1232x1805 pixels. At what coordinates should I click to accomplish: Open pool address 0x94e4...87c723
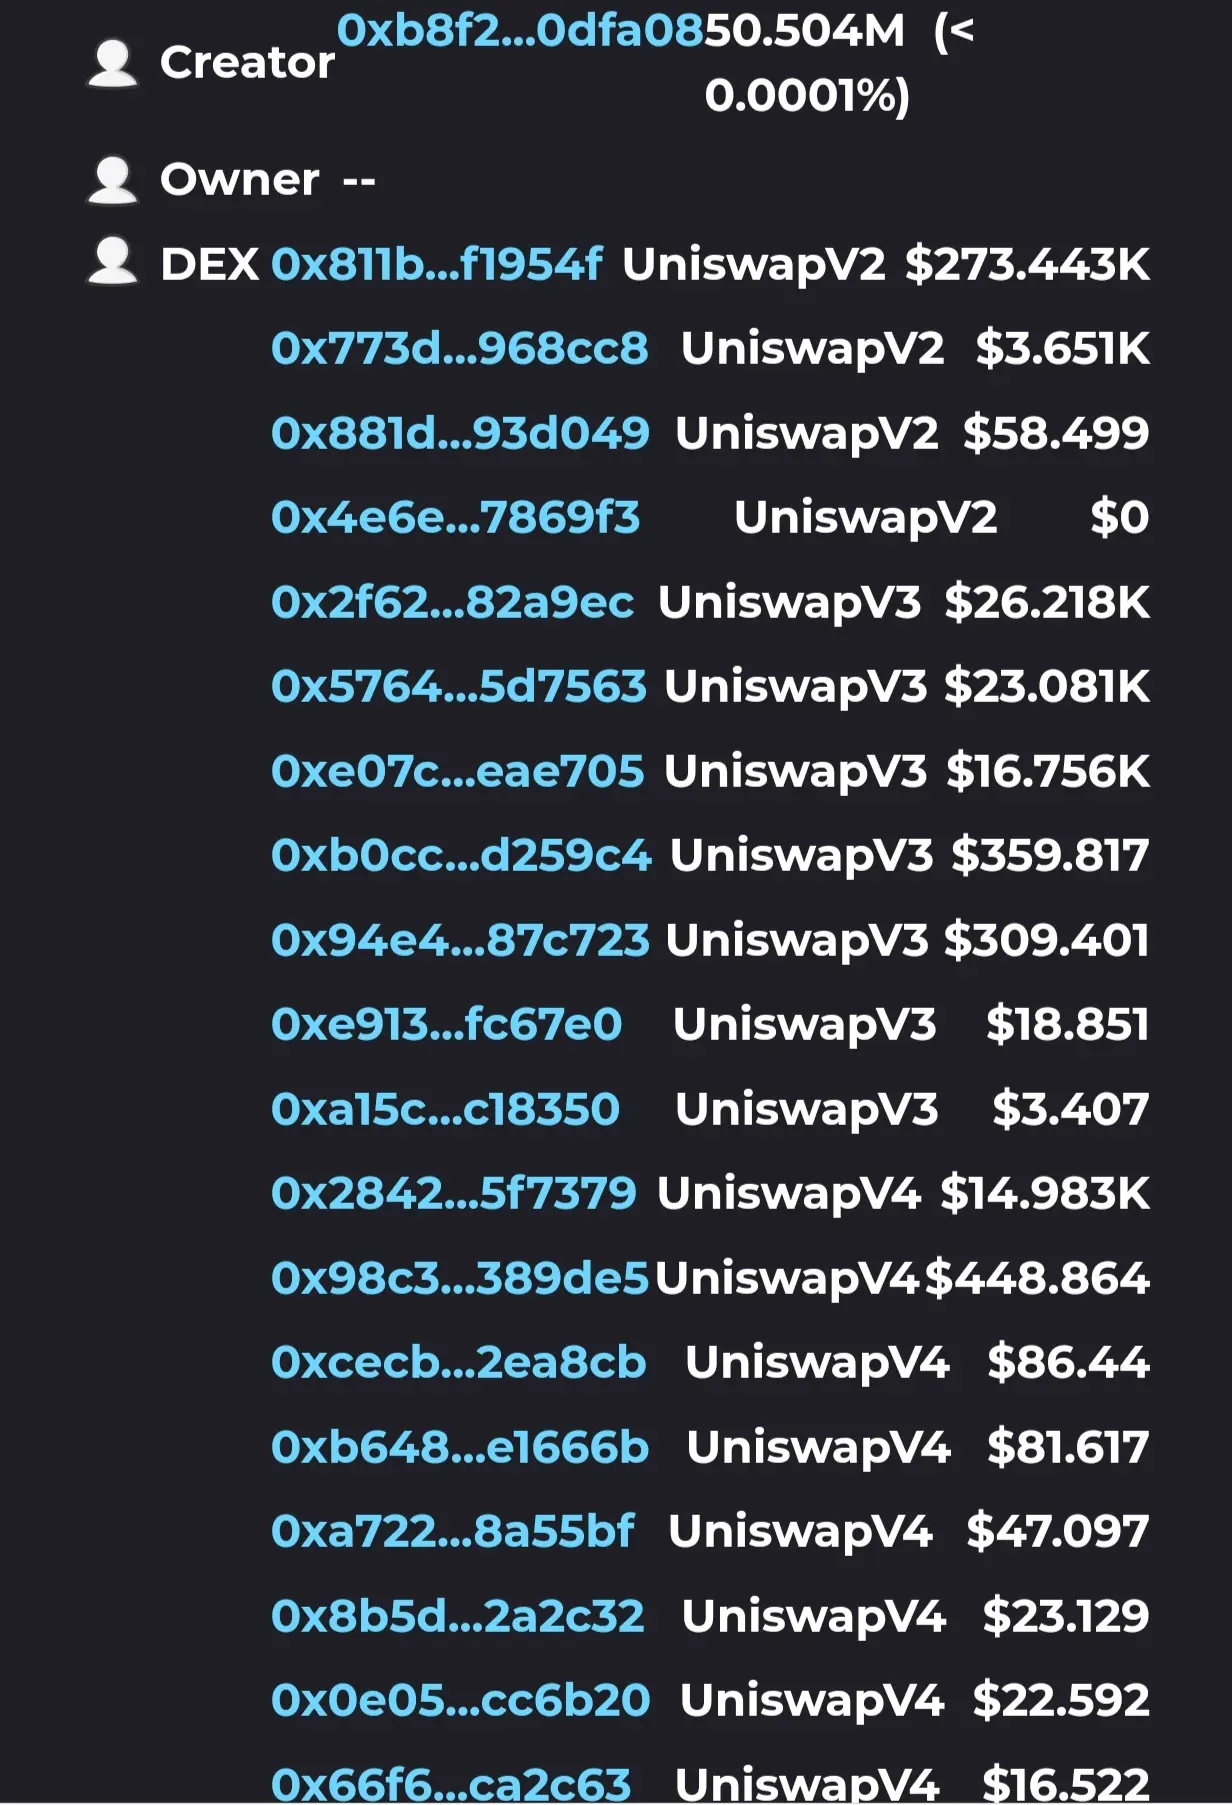(x=461, y=941)
